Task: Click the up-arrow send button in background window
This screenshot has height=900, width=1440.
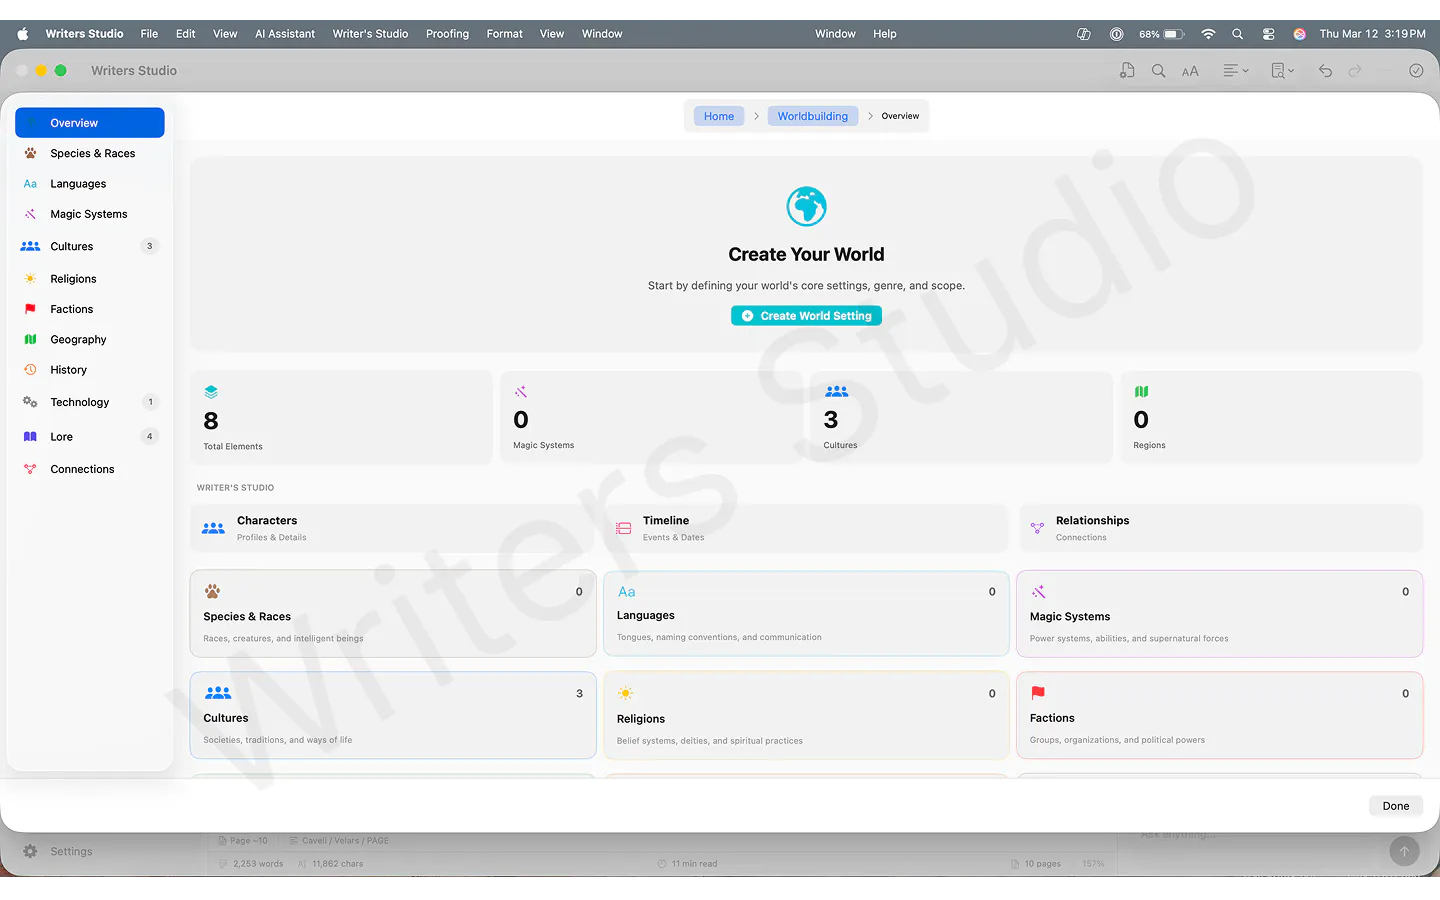Action: point(1404,851)
